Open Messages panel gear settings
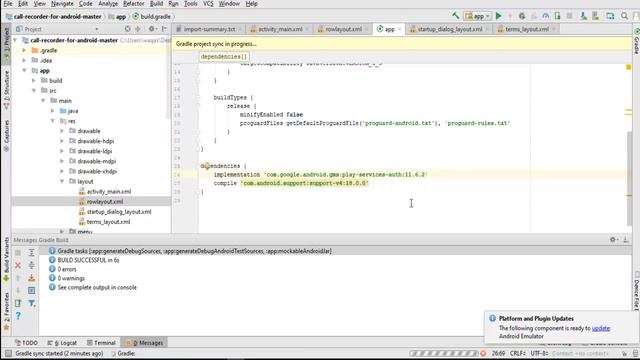Image resolution: width=640 pixels, height=360 pixels. tap(613, 240)
